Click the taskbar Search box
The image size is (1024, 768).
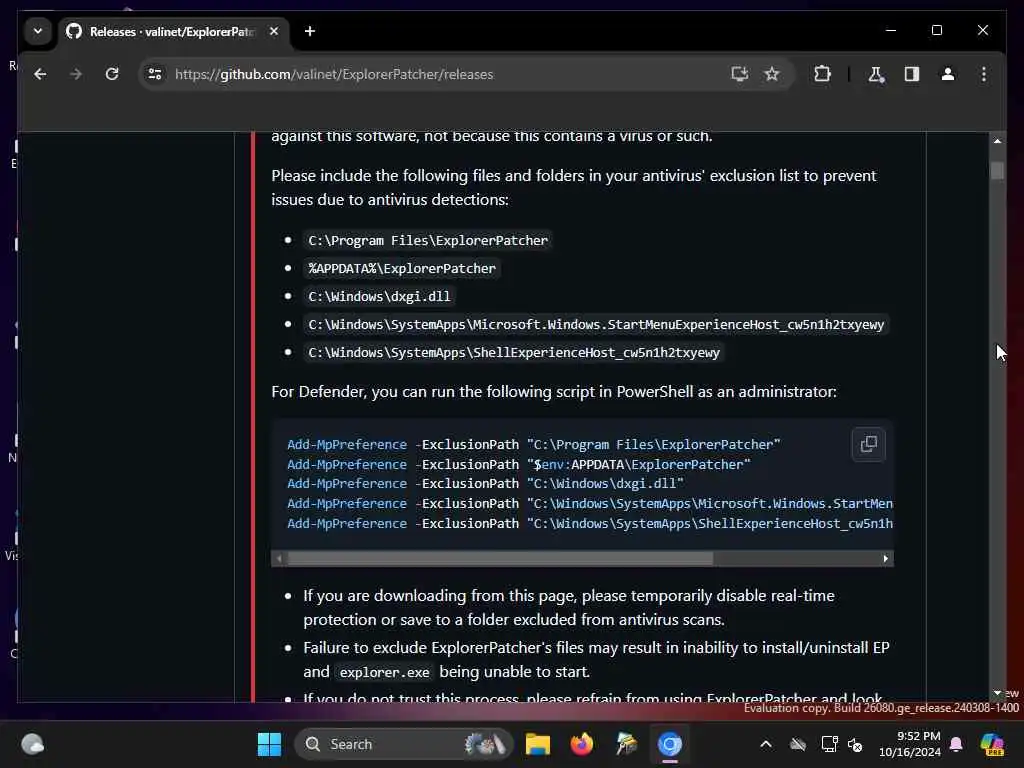(404, 744)
